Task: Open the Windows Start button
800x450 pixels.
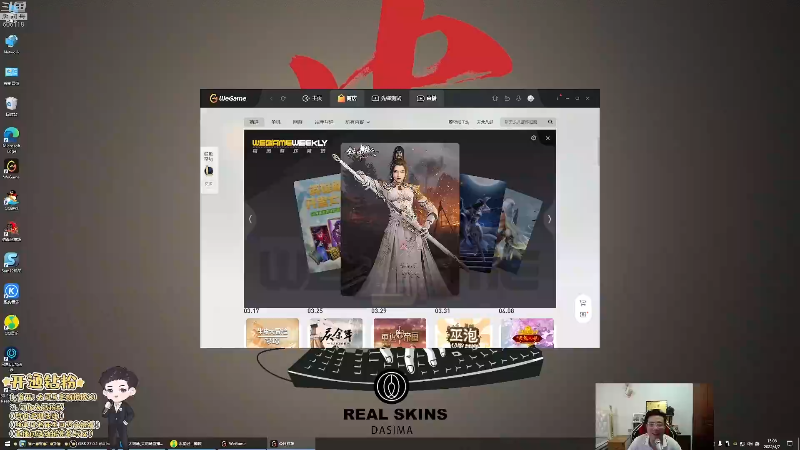Action: 7,444
